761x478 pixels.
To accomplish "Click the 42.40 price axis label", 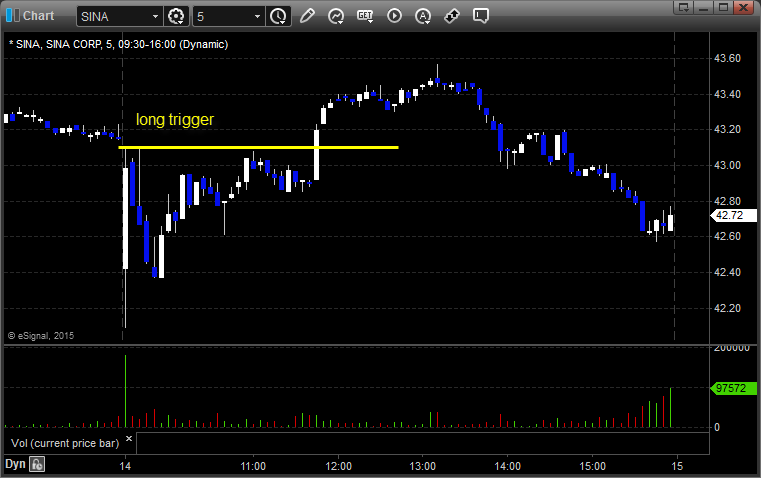I will pyautogui.click(x=728, y=272).
